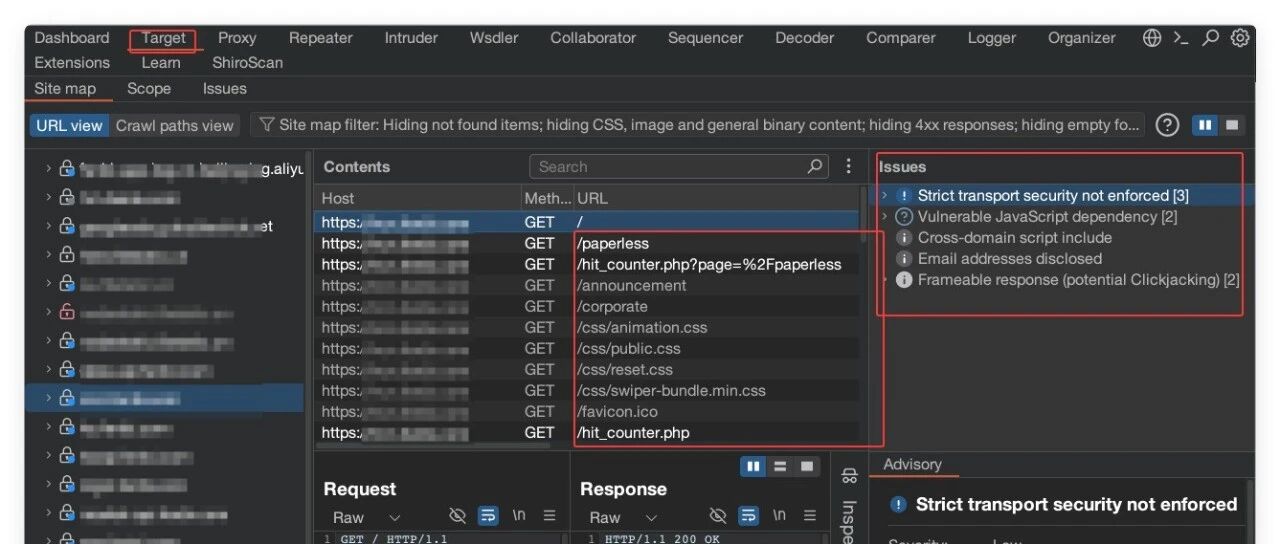Open the Issues sub-tab under Target

tap(224, 89)
